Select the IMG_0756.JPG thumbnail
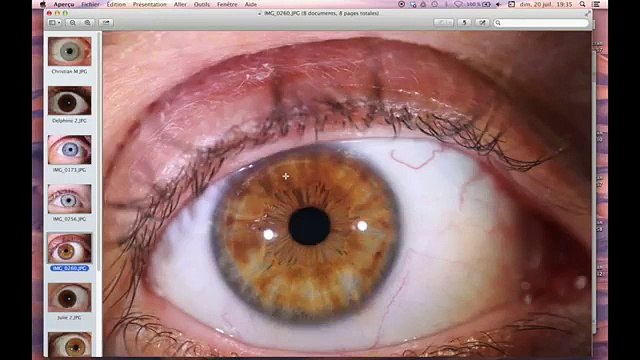Viewport: 640px width, 360px height. tap(69, 199)
